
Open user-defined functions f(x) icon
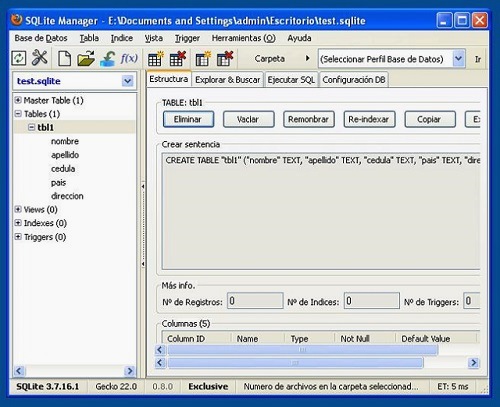(129, 59)
